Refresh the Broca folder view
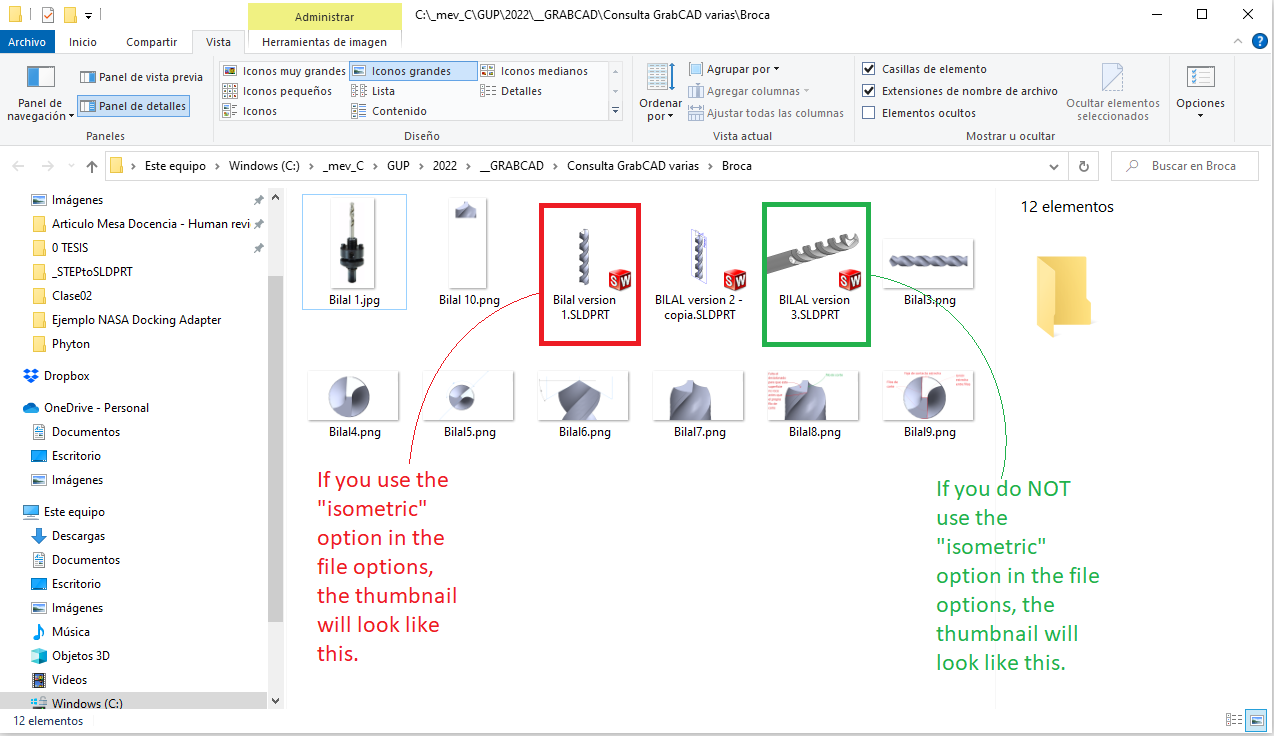1274x736 pixels. point(1084,165)
